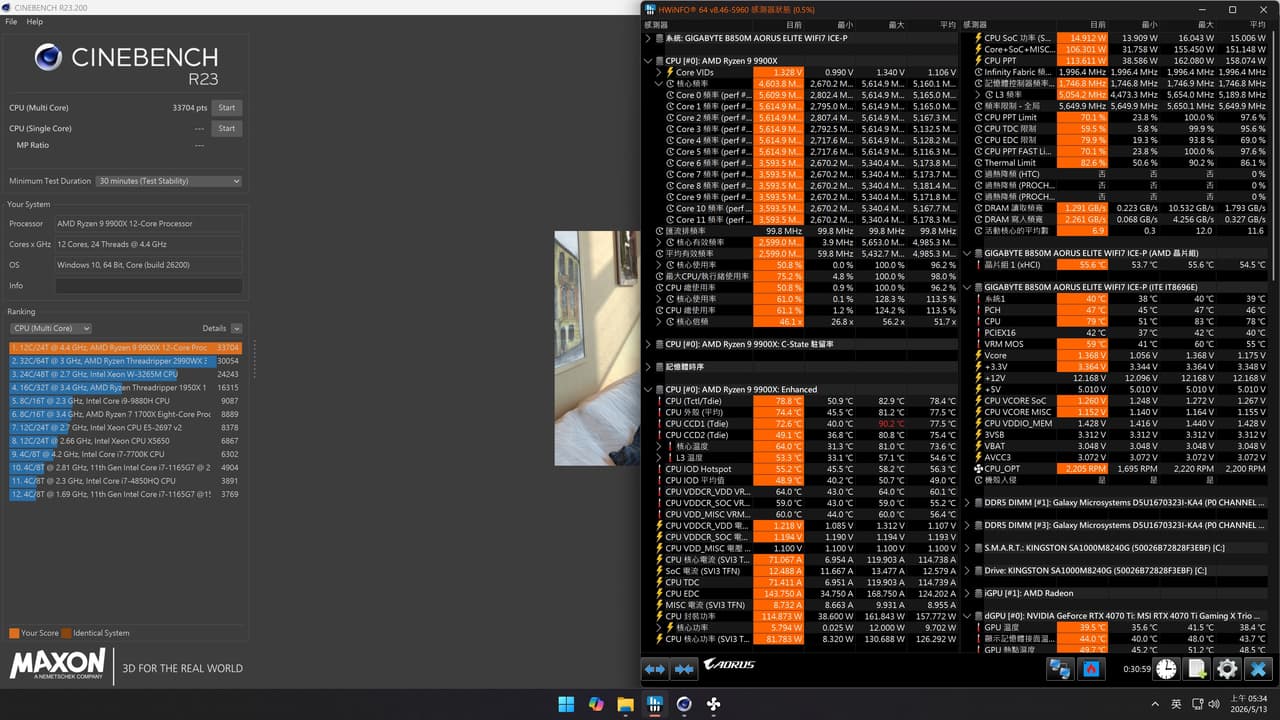
Task: Click the Info input field
Action: click(x=148, y=286)
